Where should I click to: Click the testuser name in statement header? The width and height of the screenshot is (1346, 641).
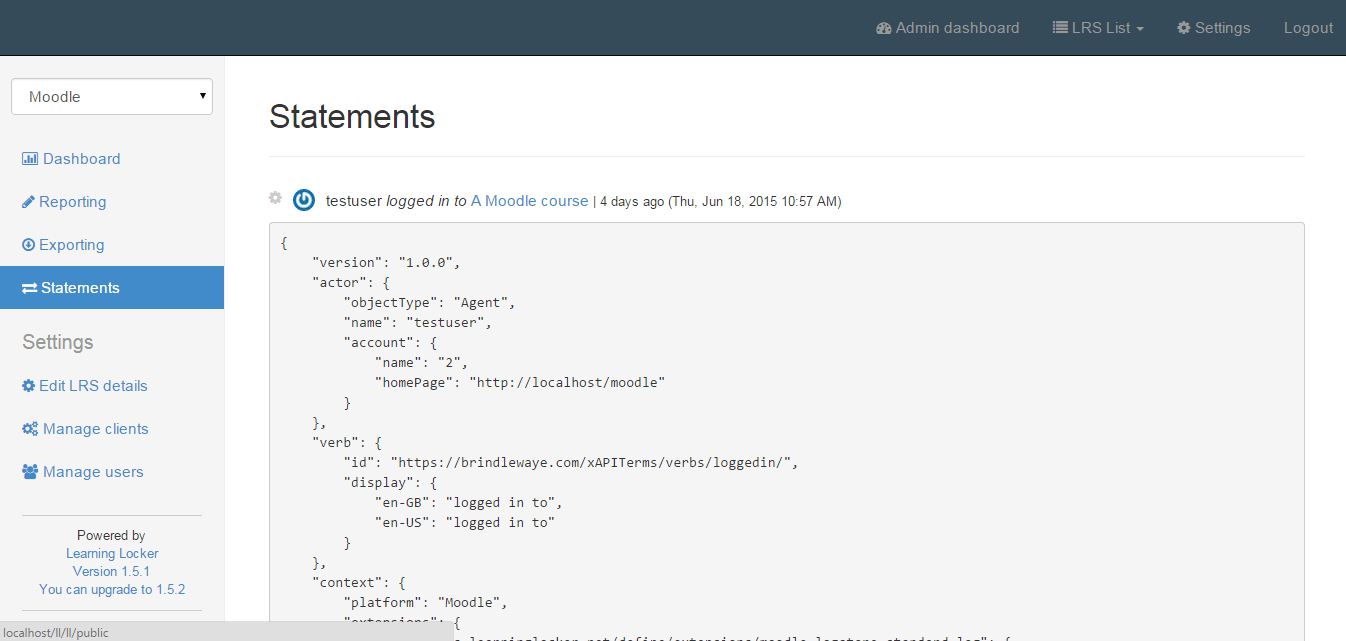point(354,201)
